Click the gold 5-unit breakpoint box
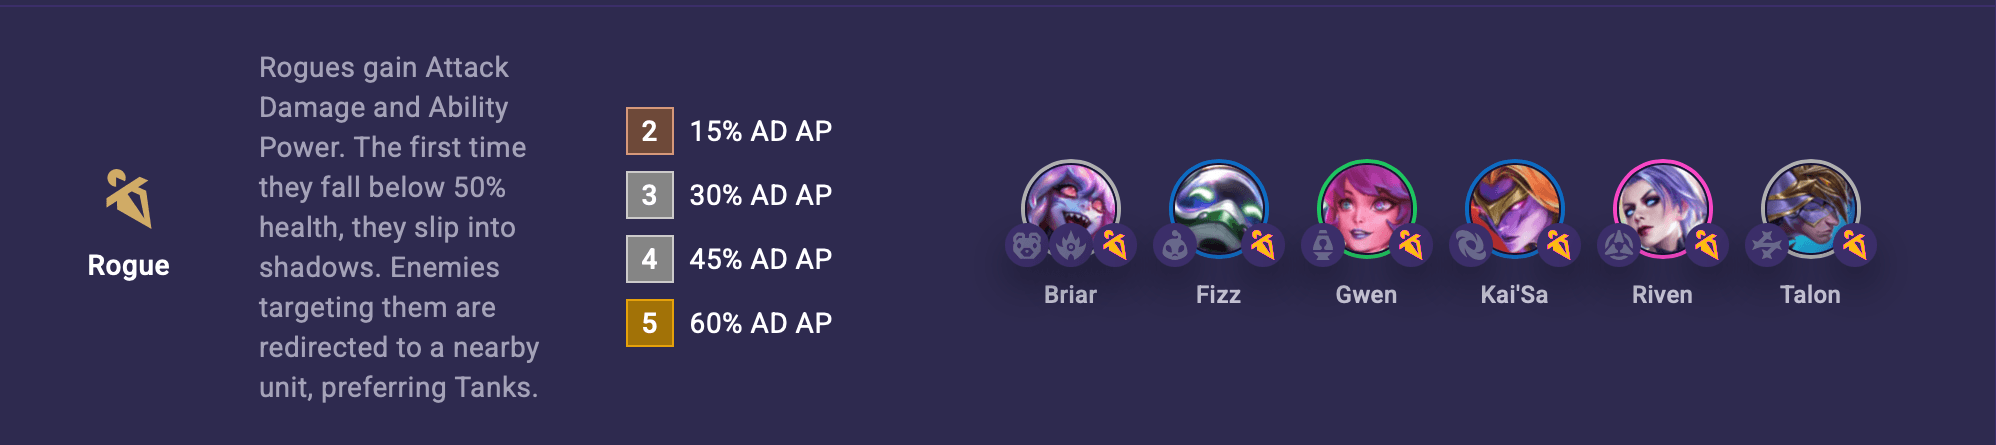1996x445 pixels. pos(650,323)
